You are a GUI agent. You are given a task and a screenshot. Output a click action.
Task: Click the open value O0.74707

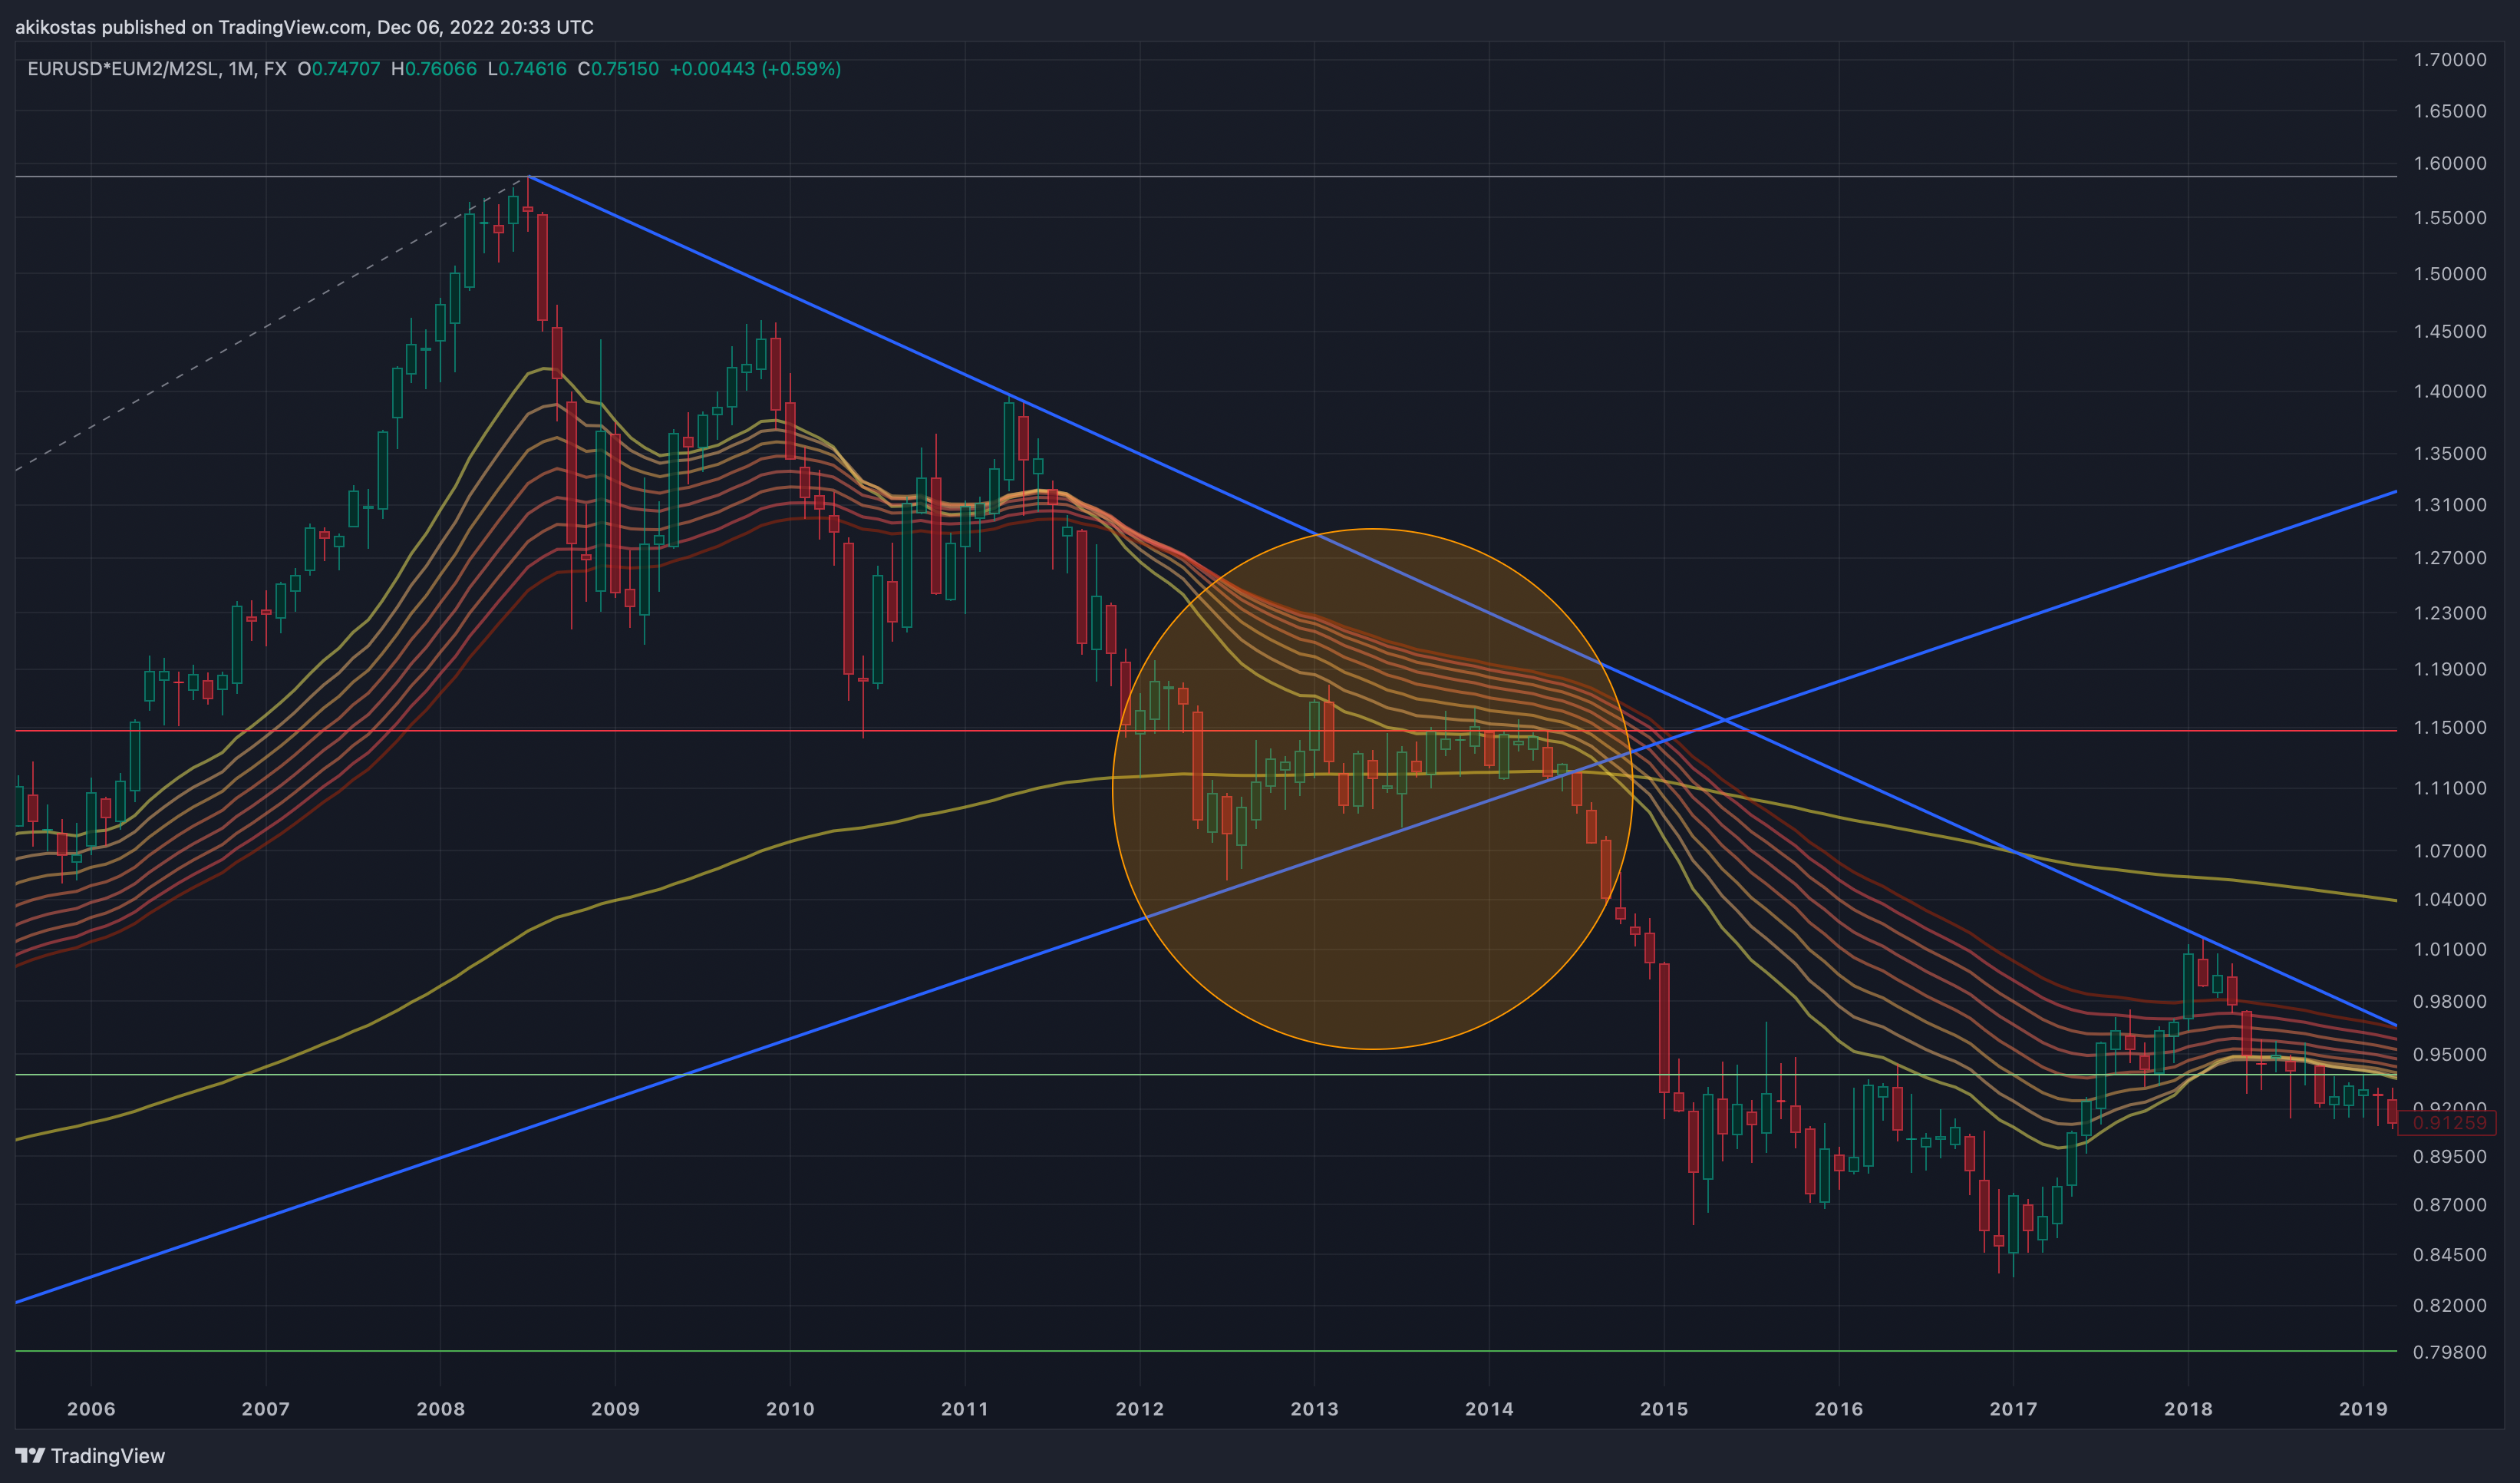339,69
